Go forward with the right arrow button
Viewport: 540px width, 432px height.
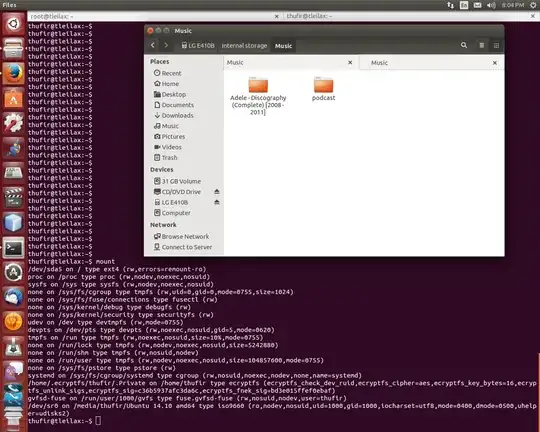tap(166, 45)
